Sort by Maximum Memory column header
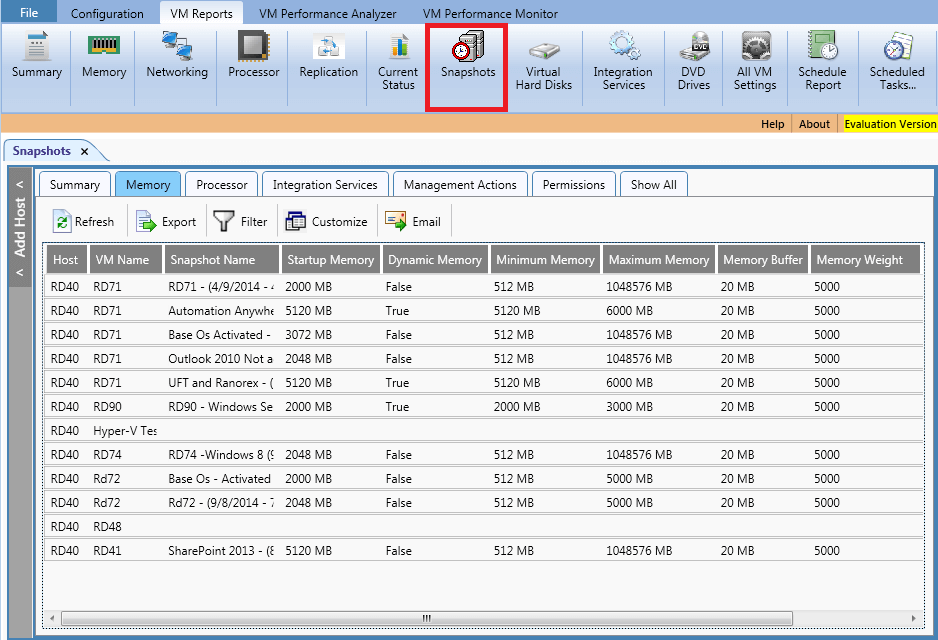Screen dimensions: 938x640 659,260
